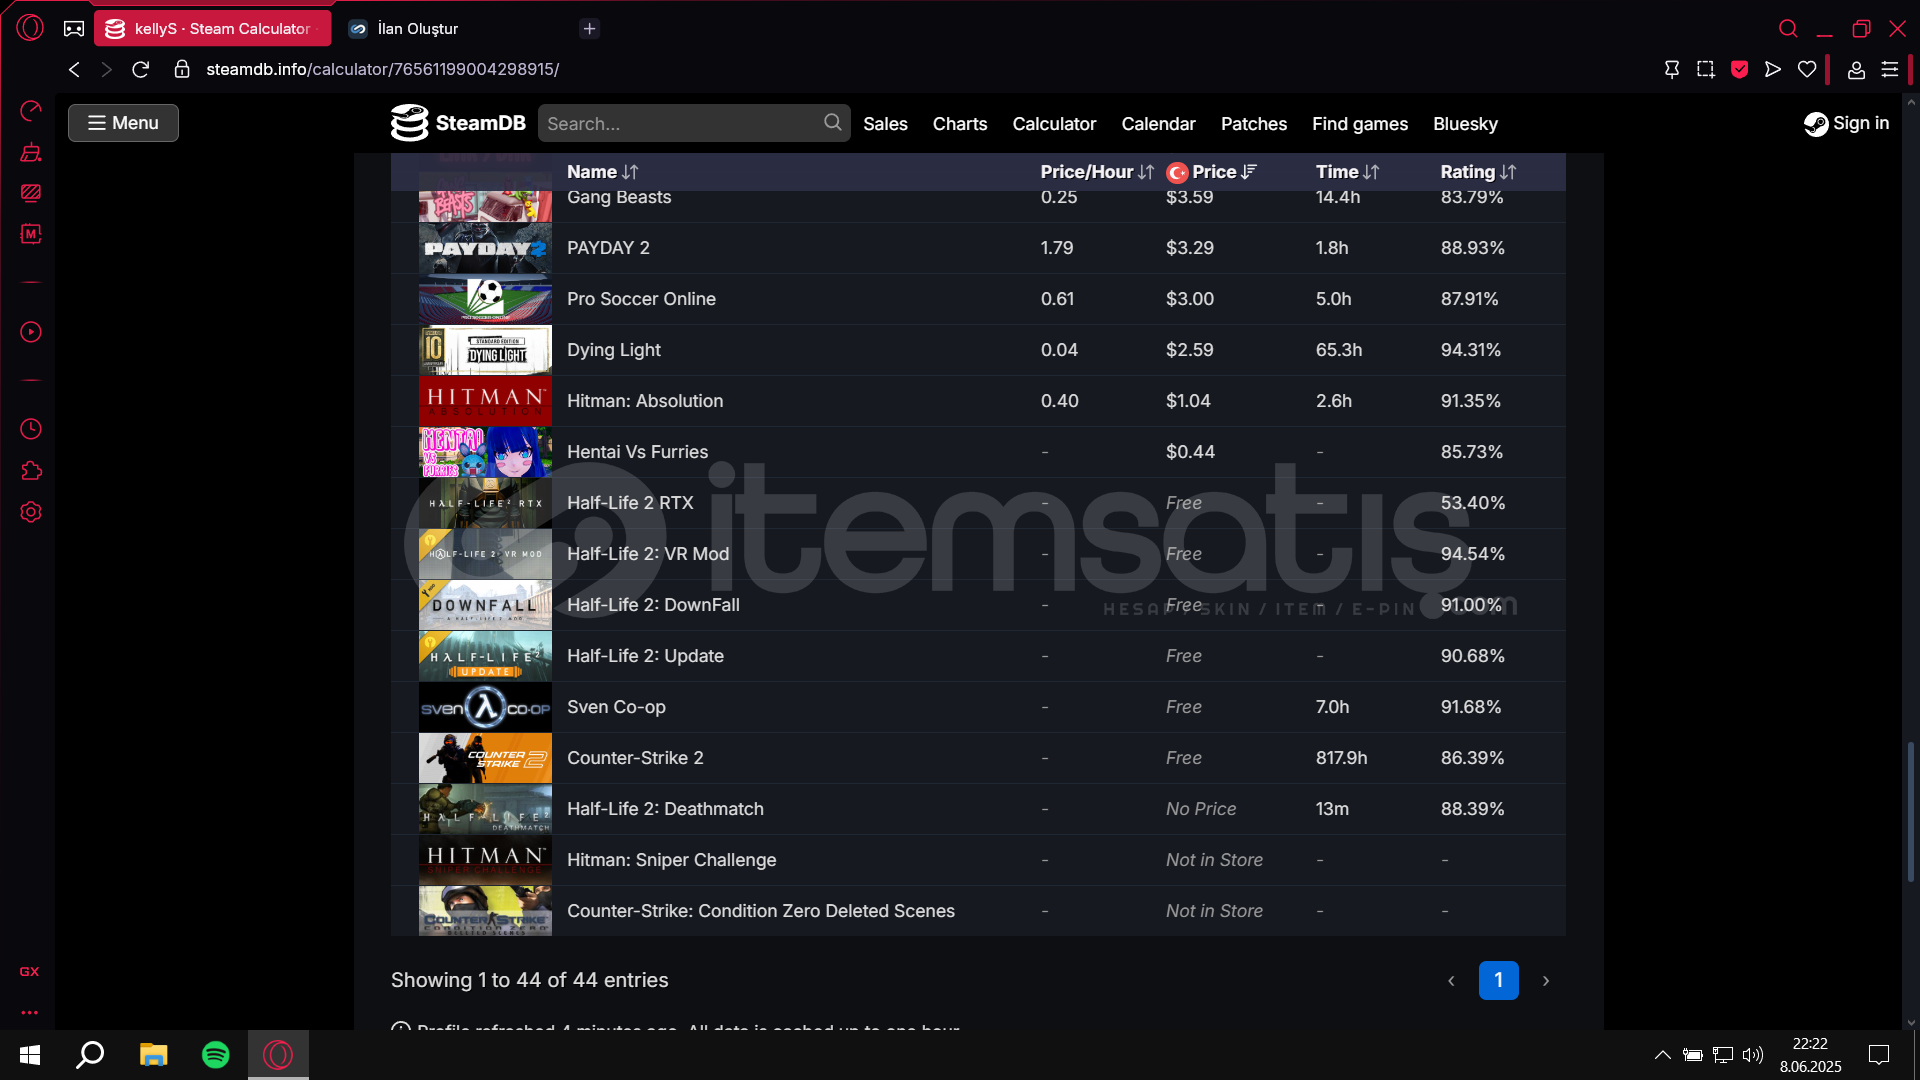The width and height of the screenshot is (1920, 1080).
Task: Click the SteamDB logo link
Action: [x=458, y=123]
